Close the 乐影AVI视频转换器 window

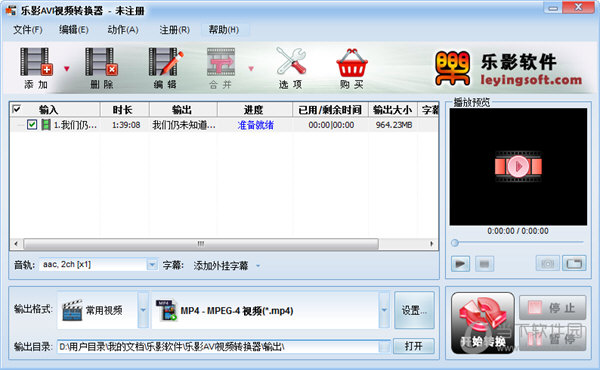click(x=578, y=7)
